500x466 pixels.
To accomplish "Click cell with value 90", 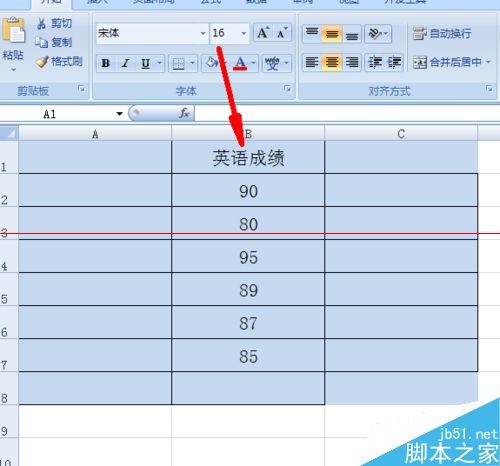I will click(248, 190).
